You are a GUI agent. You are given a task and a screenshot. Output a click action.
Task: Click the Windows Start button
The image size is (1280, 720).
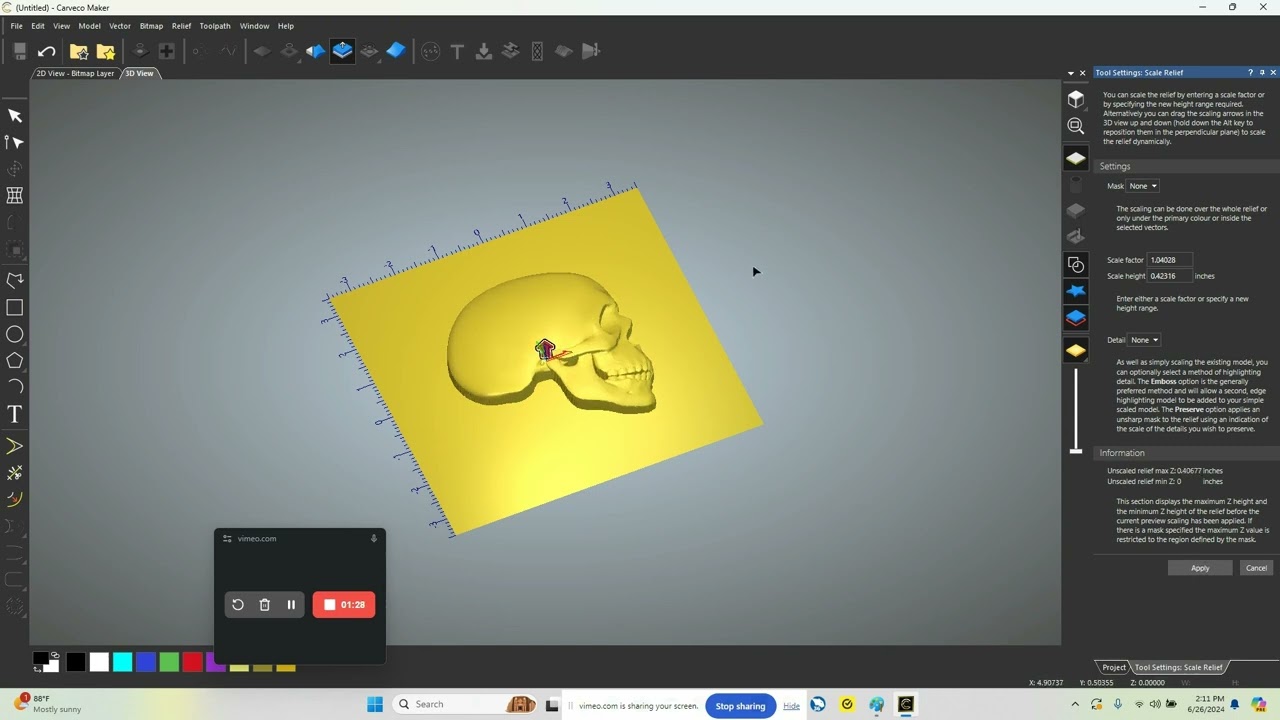click(375, 705)
